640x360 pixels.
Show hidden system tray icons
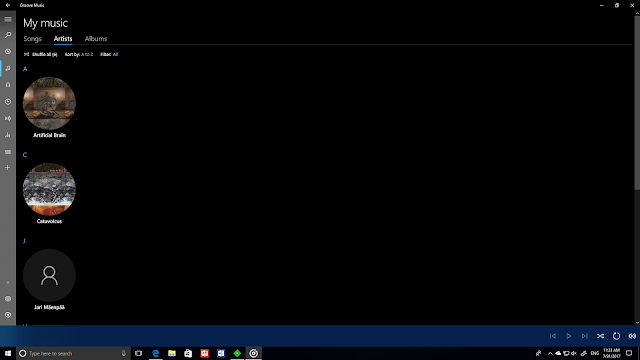tap(550, 353)
